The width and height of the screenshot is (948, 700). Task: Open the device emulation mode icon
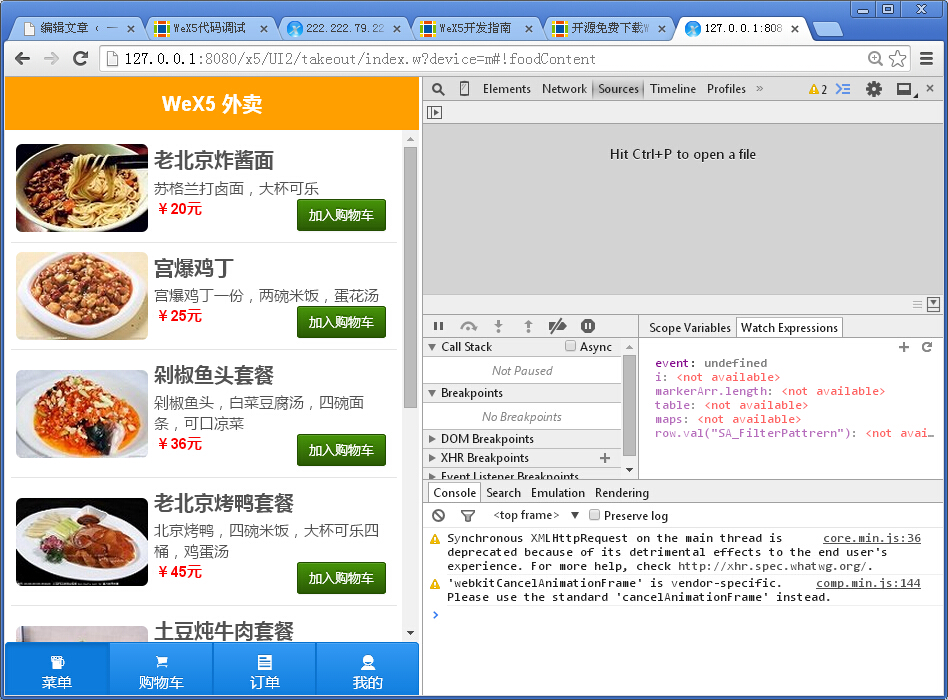[462, 89]
